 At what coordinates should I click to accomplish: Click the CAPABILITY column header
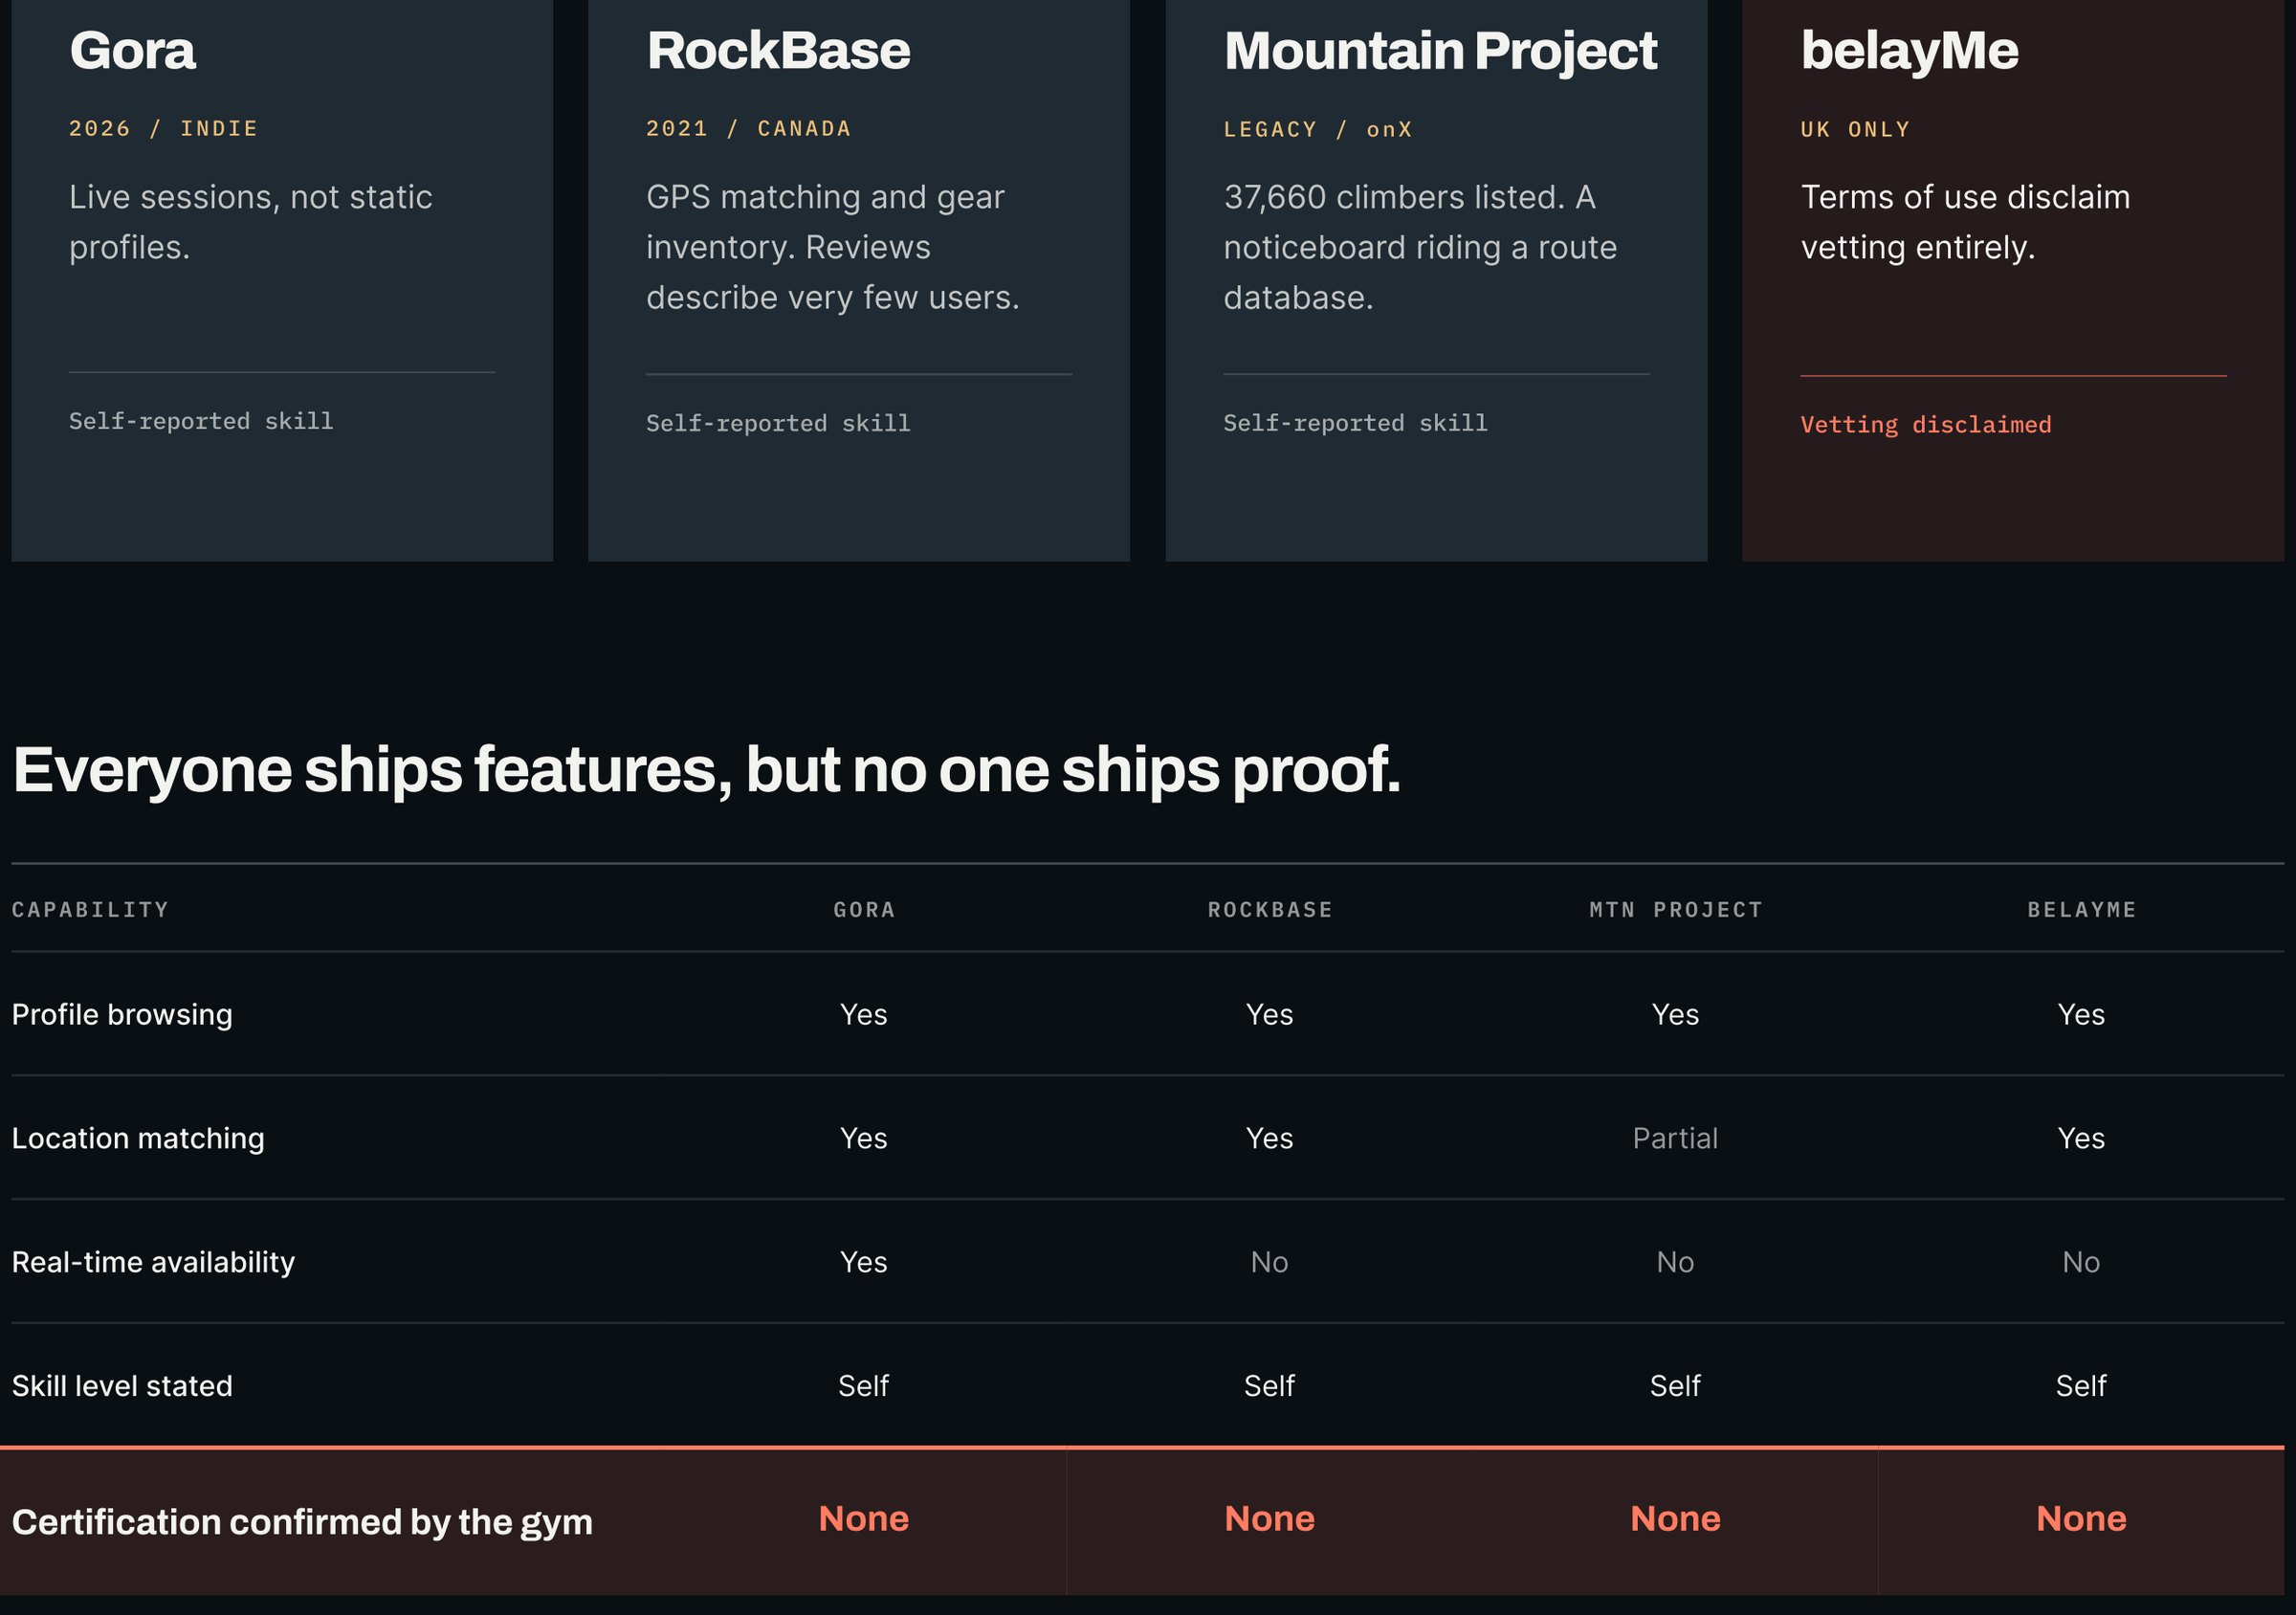90,909
